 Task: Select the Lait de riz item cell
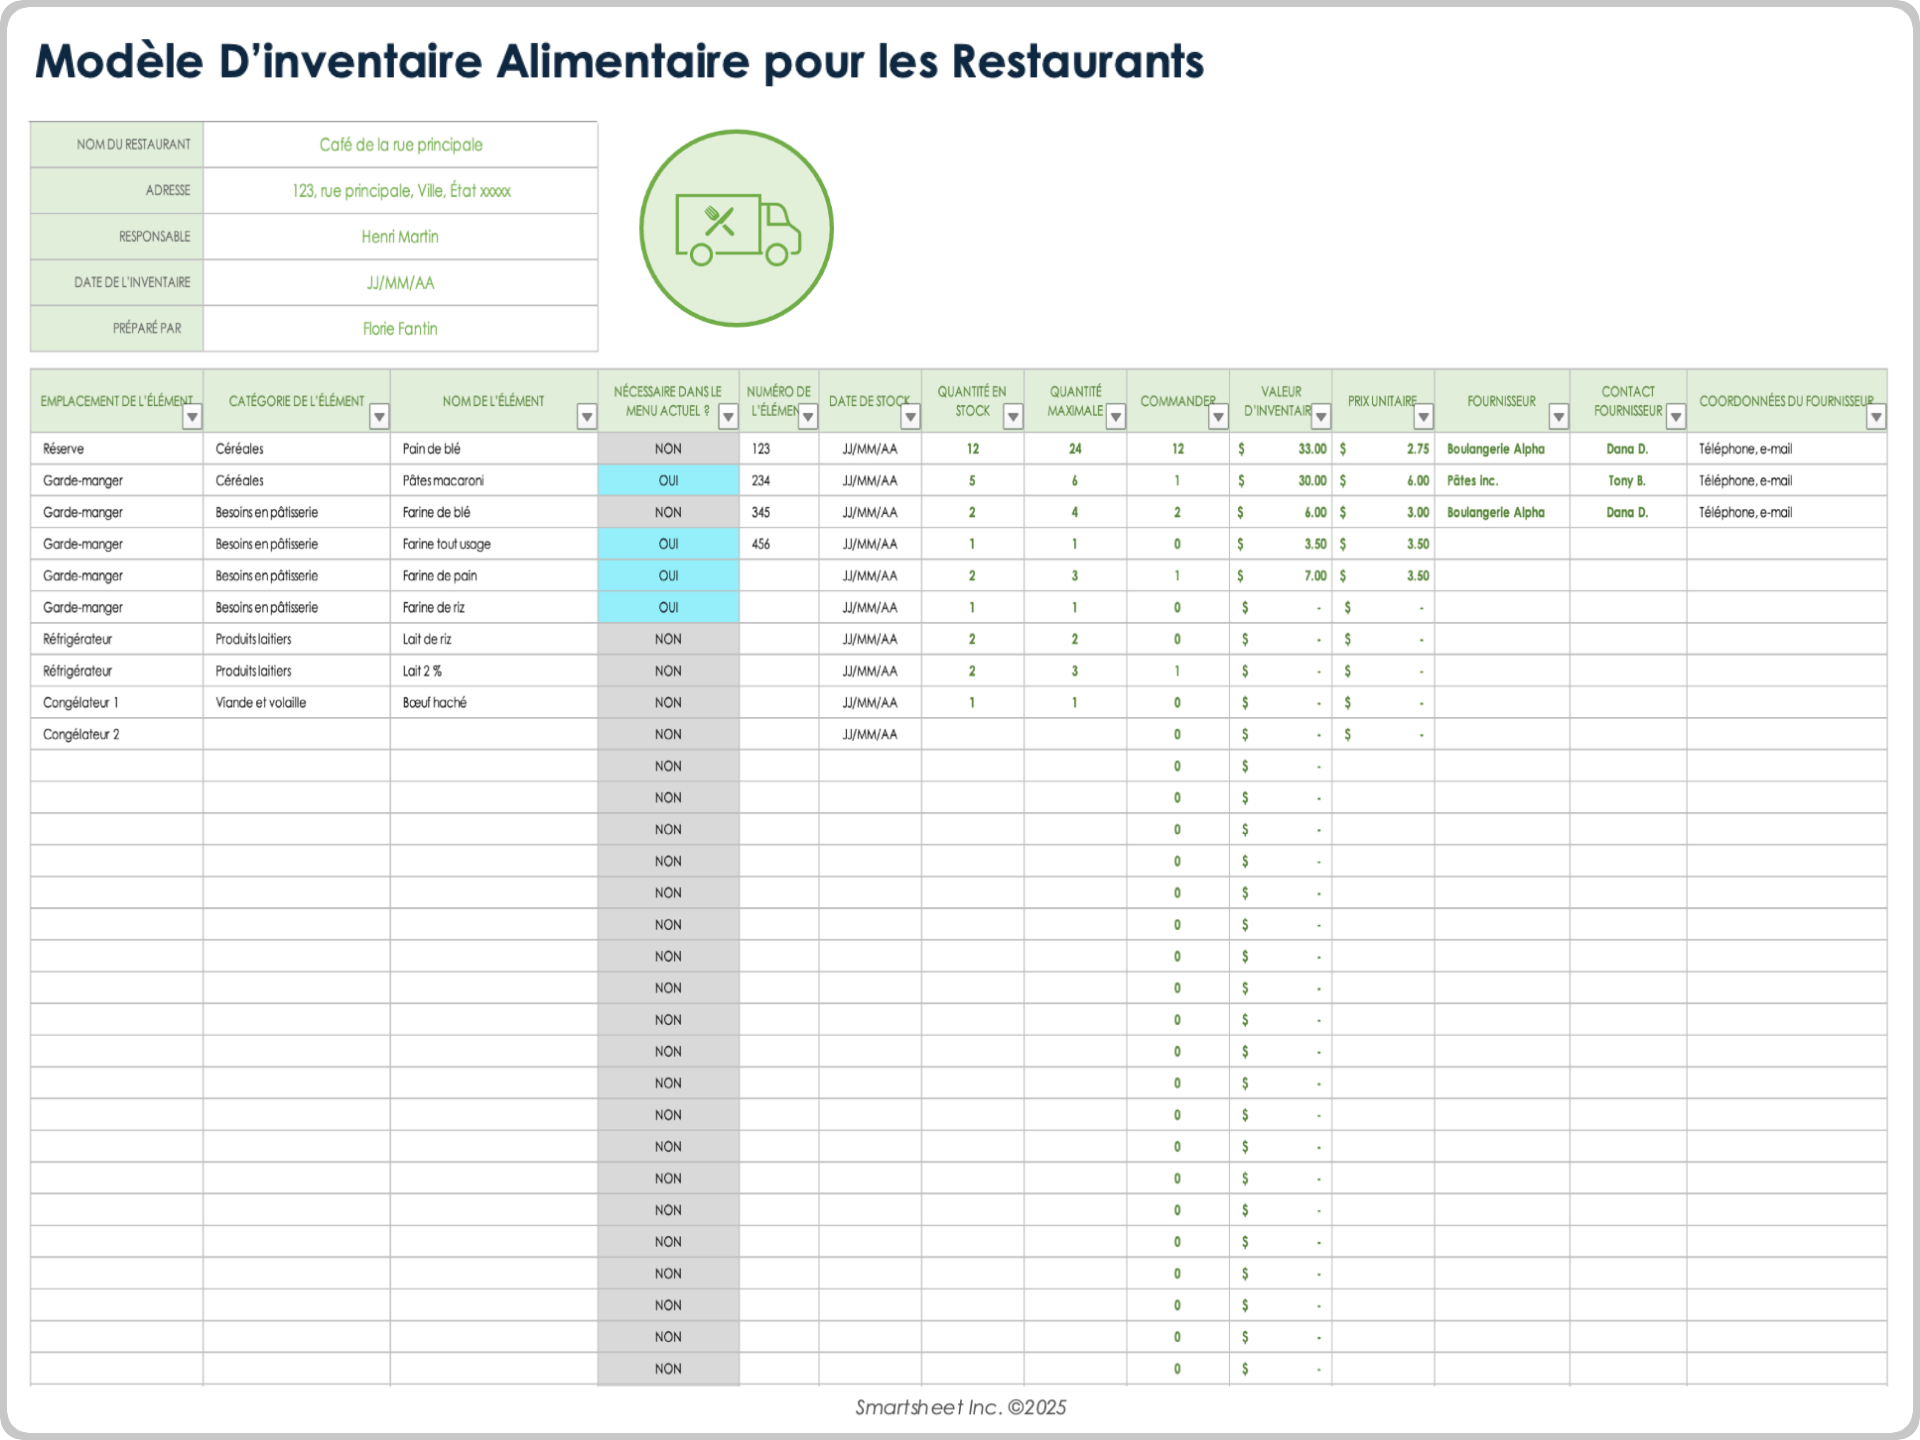494,639
